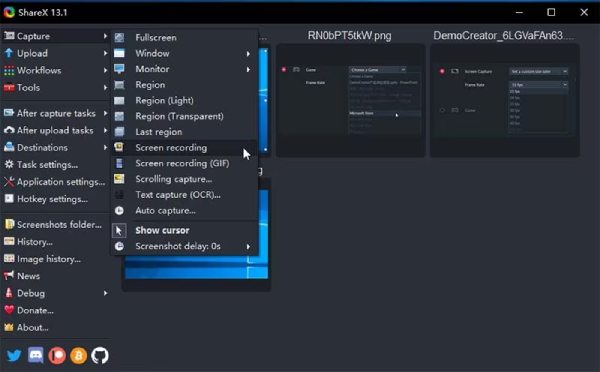Image resolution: width=600 pixels, height=372 pixels.
Task: Open After upload tasks menu
Action: tap(56, 130)
